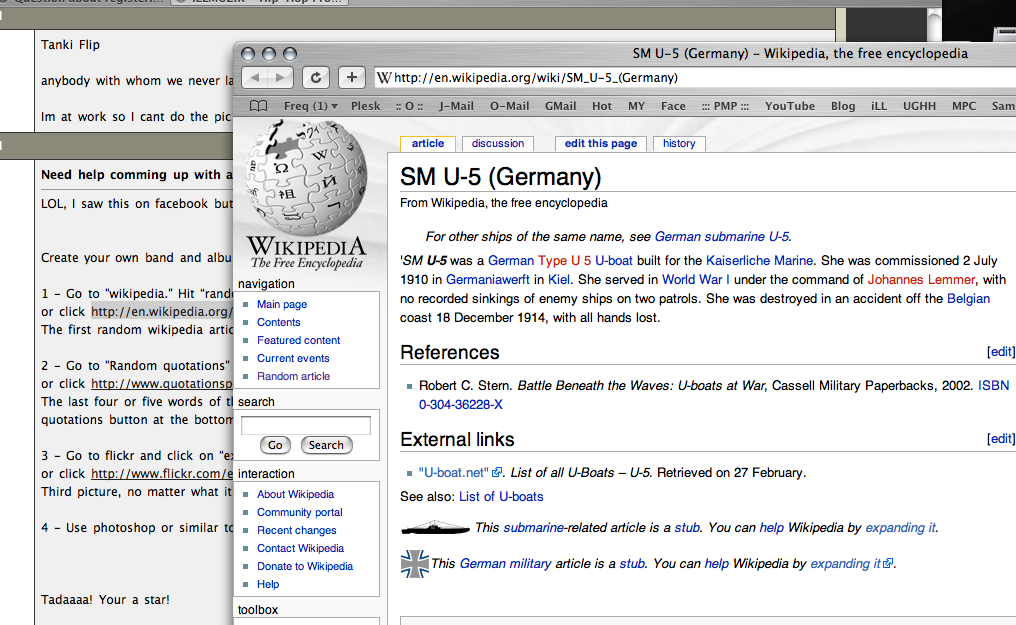This screenshot has width=1016, height=625.
Task: Follow the Type U 5 red link
Action: pyautogui.click(x=564, y=261)
